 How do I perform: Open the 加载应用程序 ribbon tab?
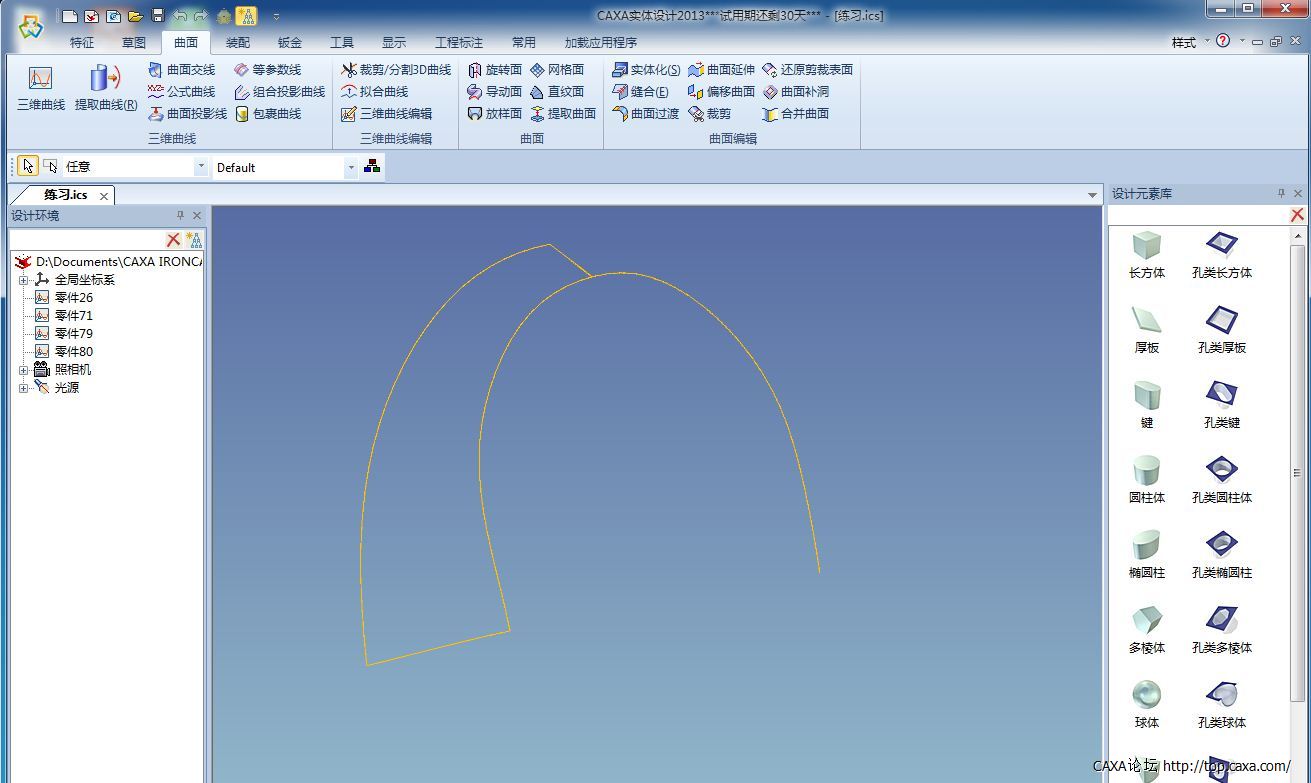601,42
